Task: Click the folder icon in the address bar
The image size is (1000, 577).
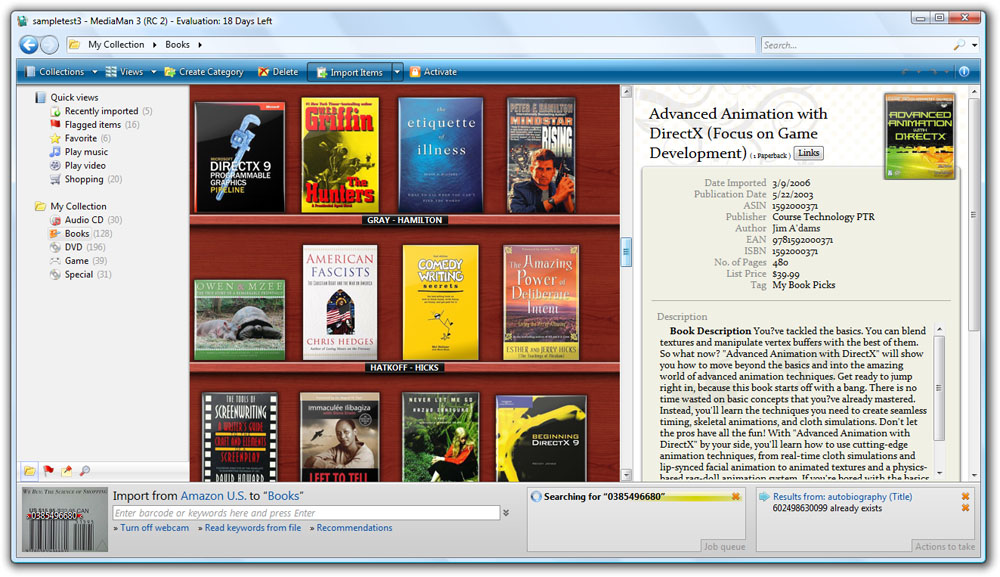Action: coord(75,45)
